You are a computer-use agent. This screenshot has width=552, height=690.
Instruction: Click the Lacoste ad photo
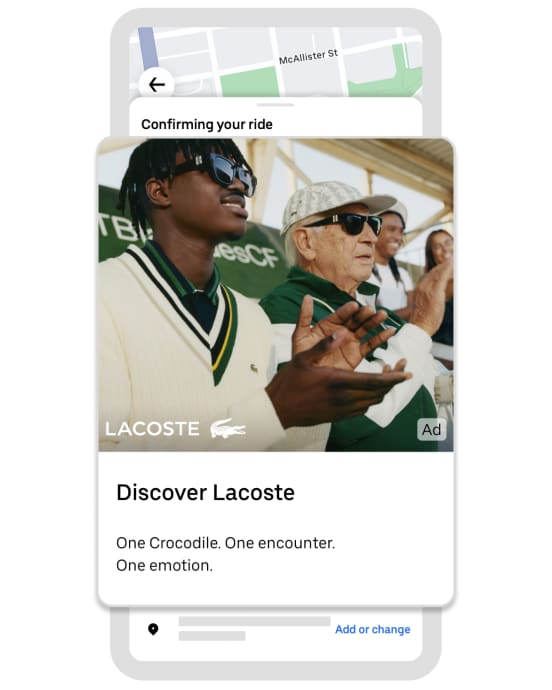click(276, 295)
